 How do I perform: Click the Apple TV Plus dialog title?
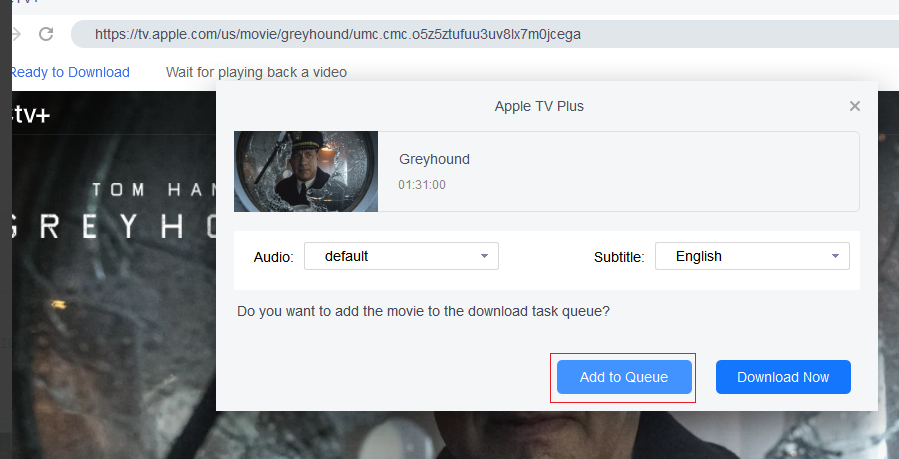point(539,106)
